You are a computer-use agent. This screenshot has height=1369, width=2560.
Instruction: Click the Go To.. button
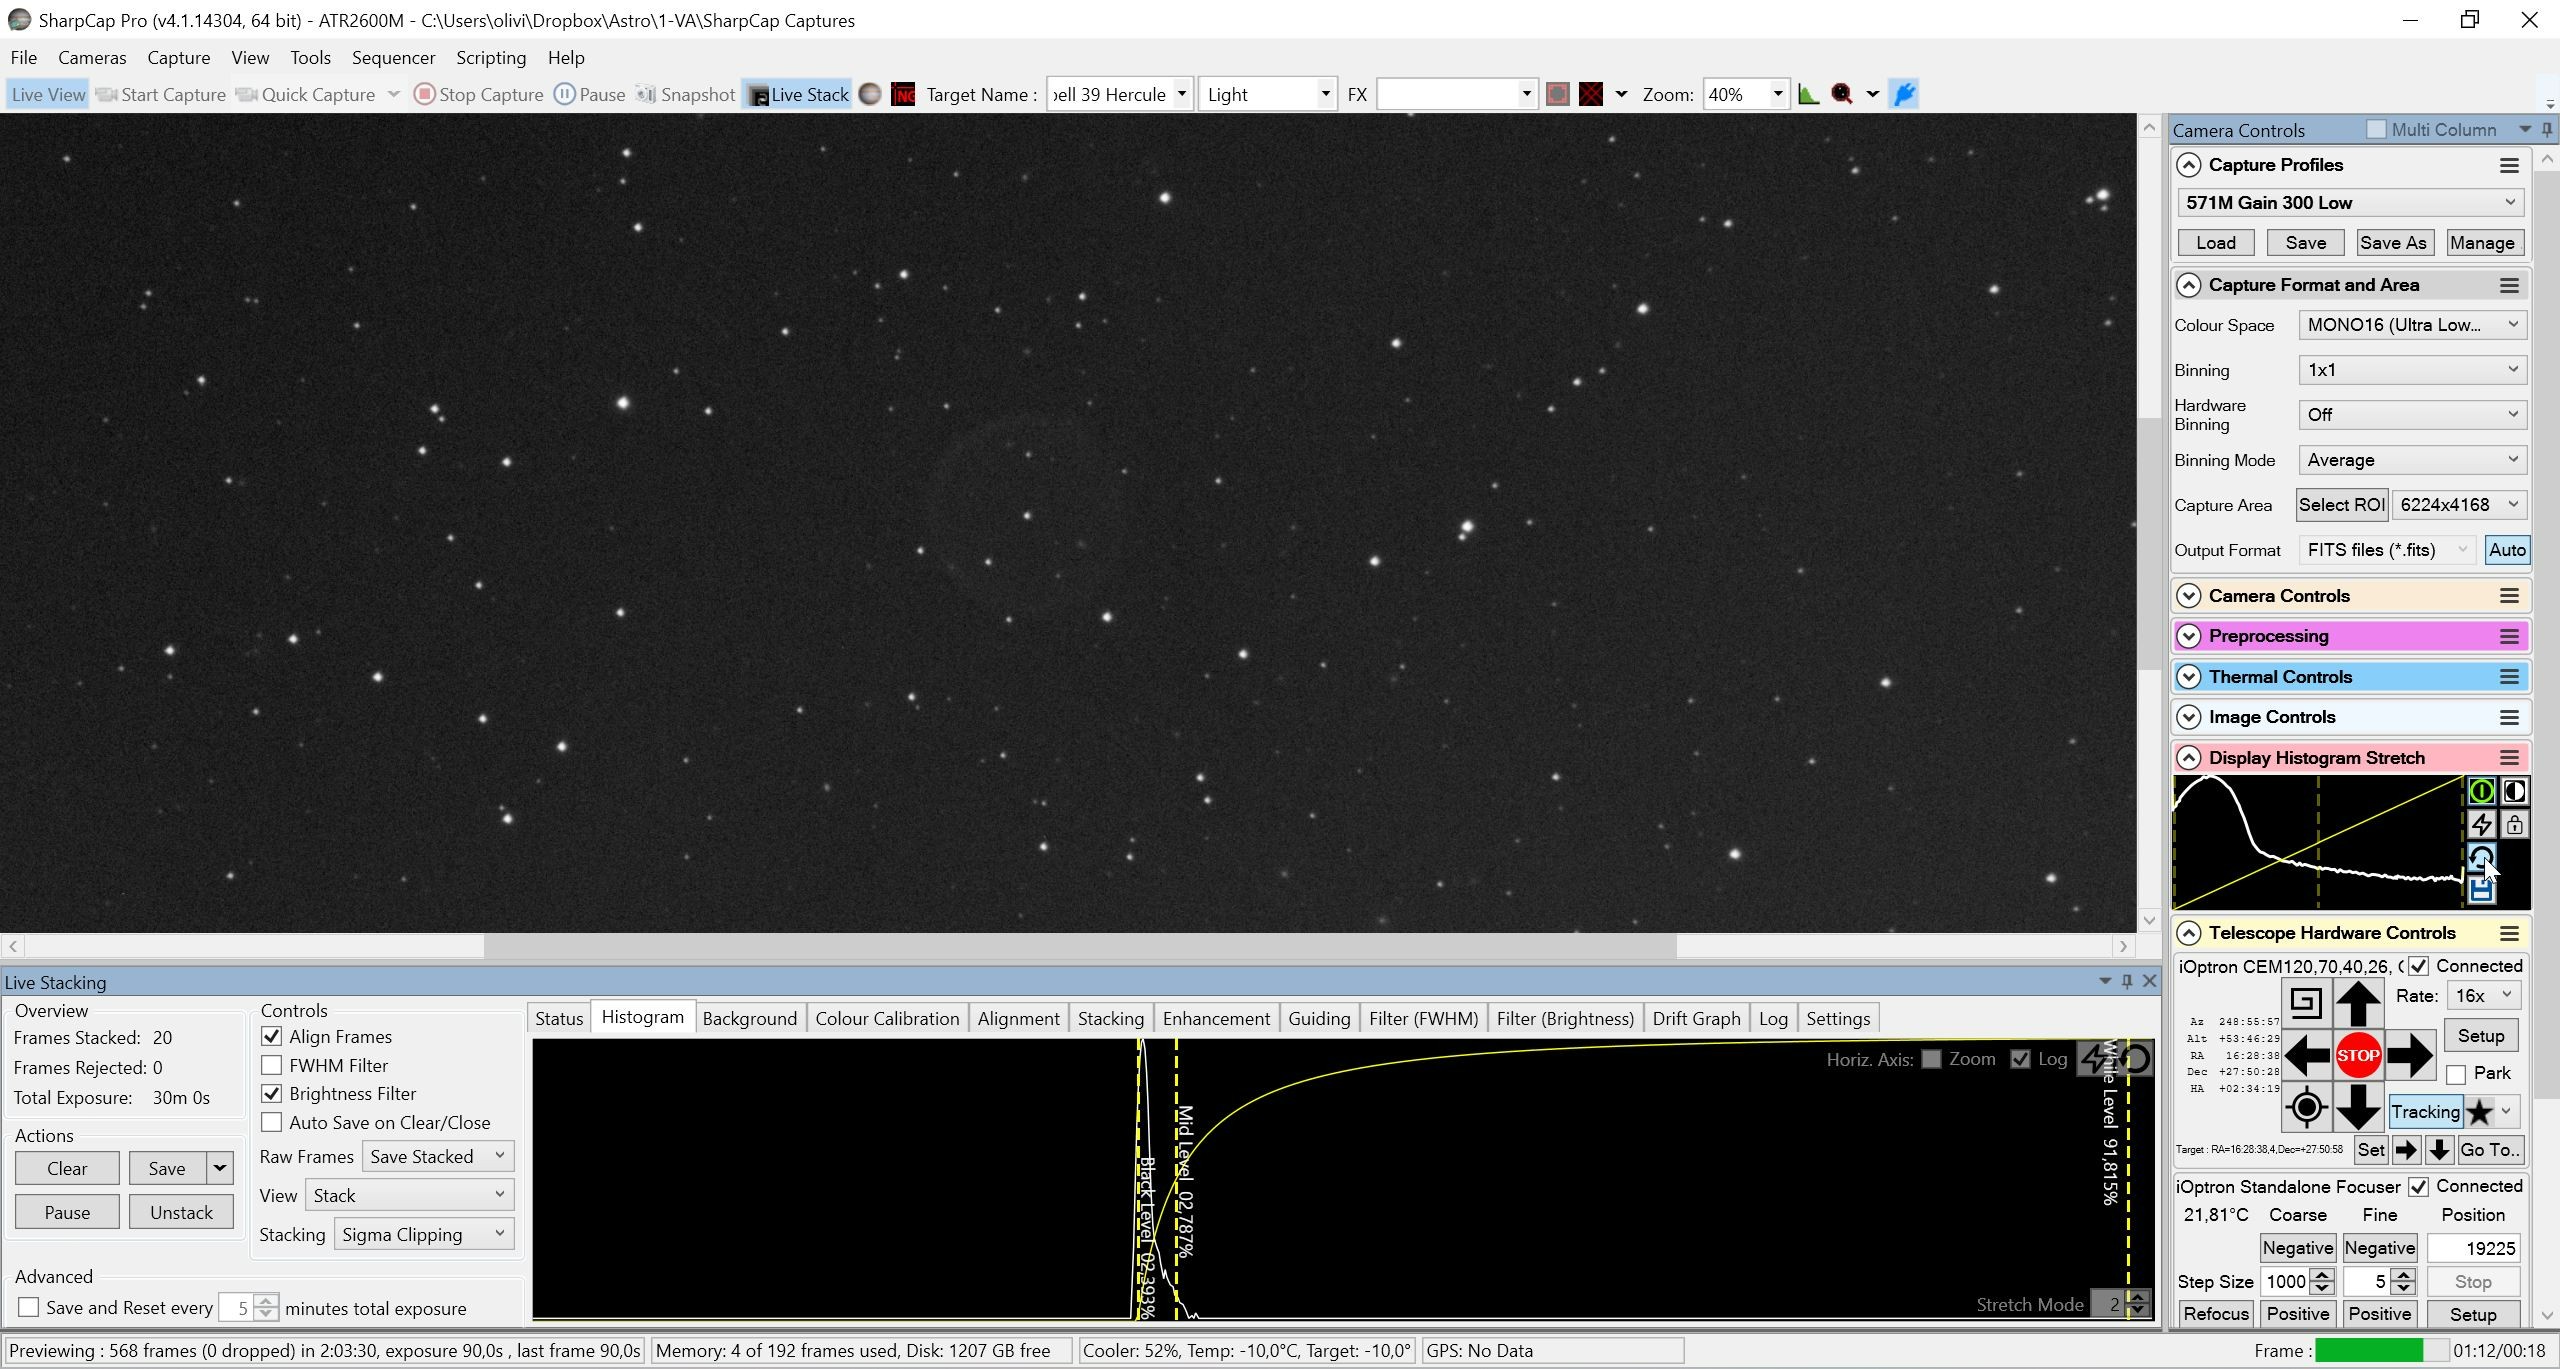(2489, 1150)
